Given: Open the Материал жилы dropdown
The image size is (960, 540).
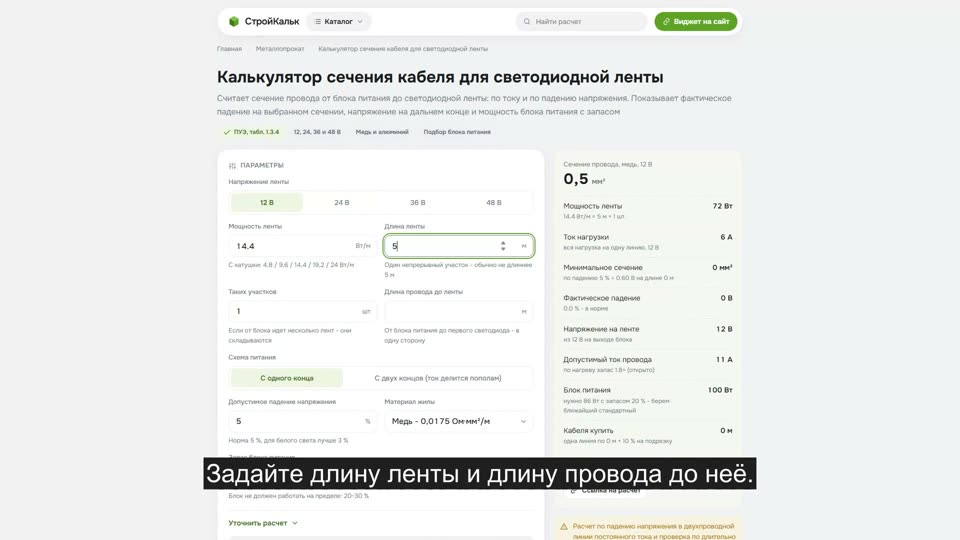Looking at the screenshot, I should (x=459, y=421).
